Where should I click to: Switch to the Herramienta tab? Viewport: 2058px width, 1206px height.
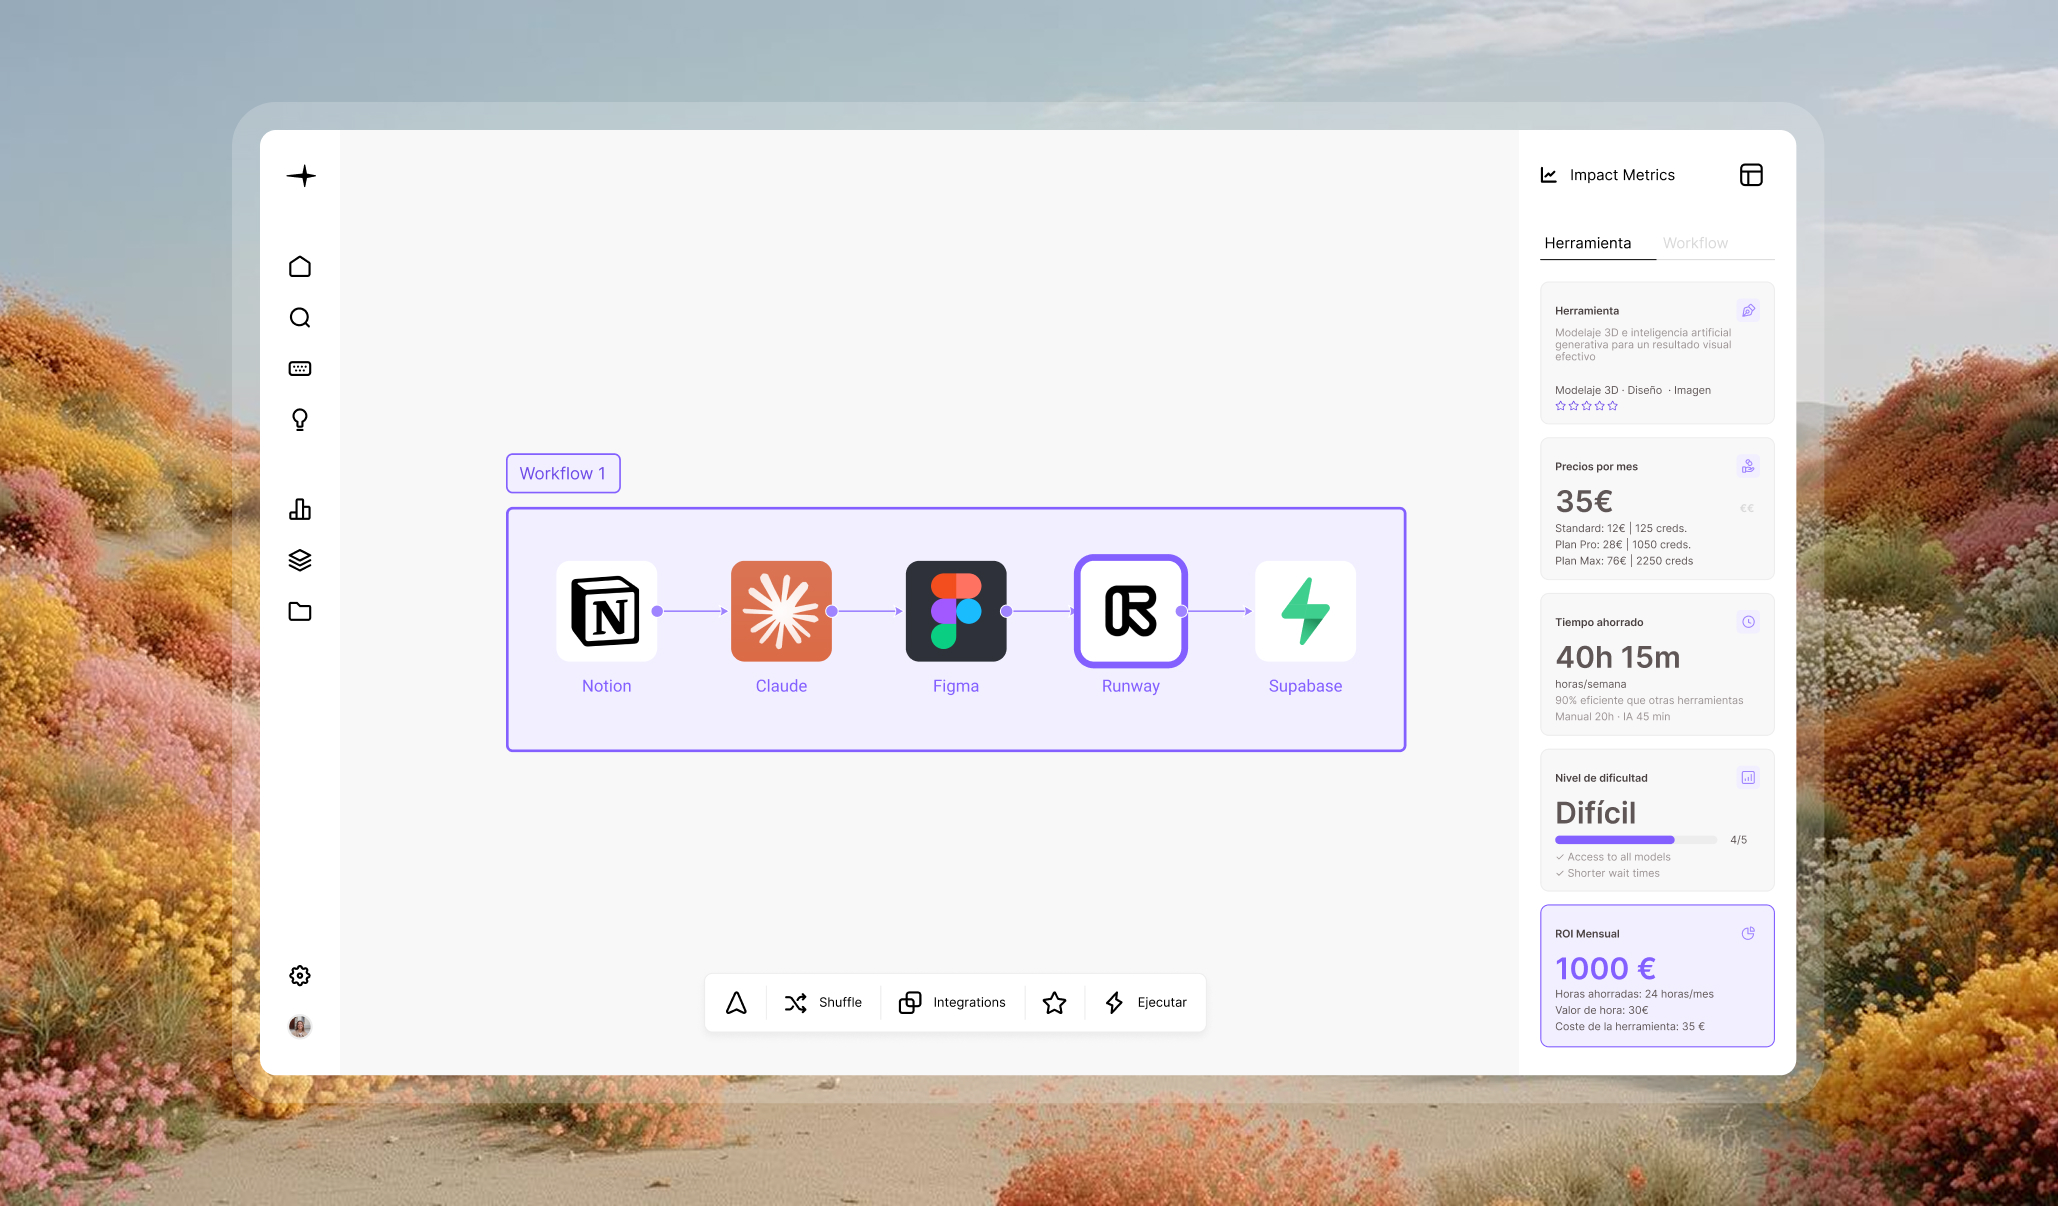tap(1587, 243)
